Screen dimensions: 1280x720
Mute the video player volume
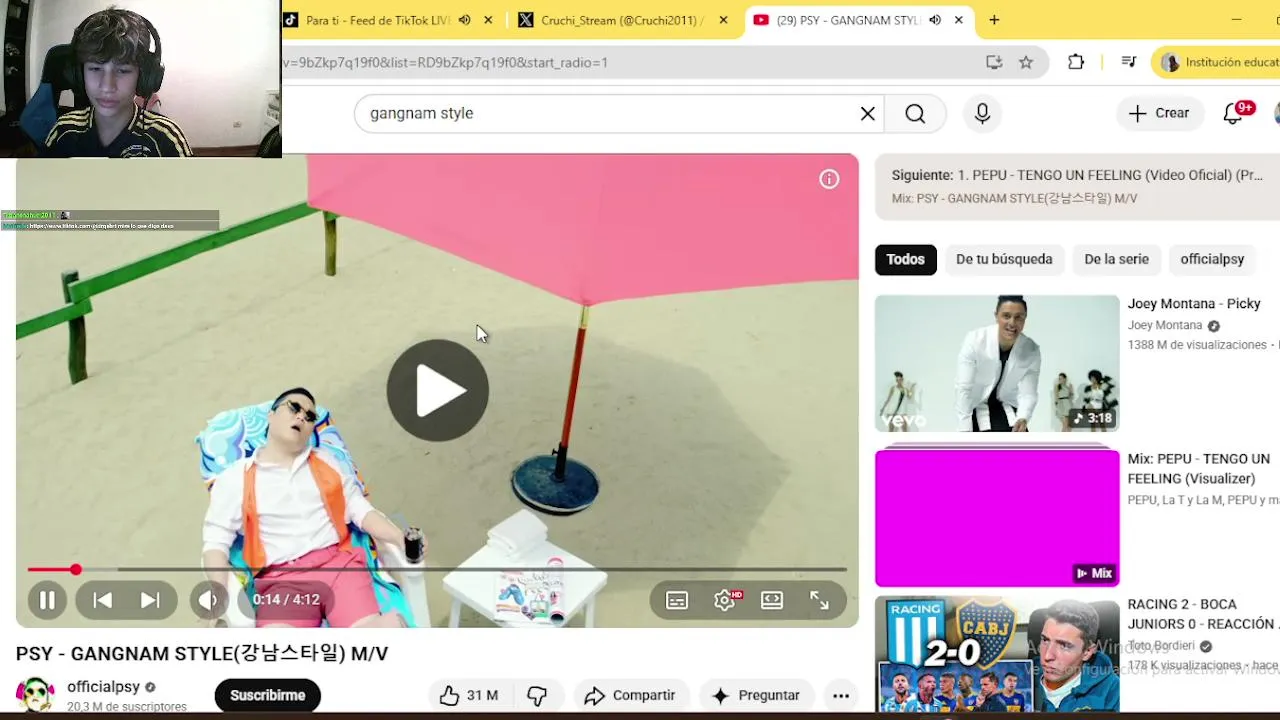point(208,600)
